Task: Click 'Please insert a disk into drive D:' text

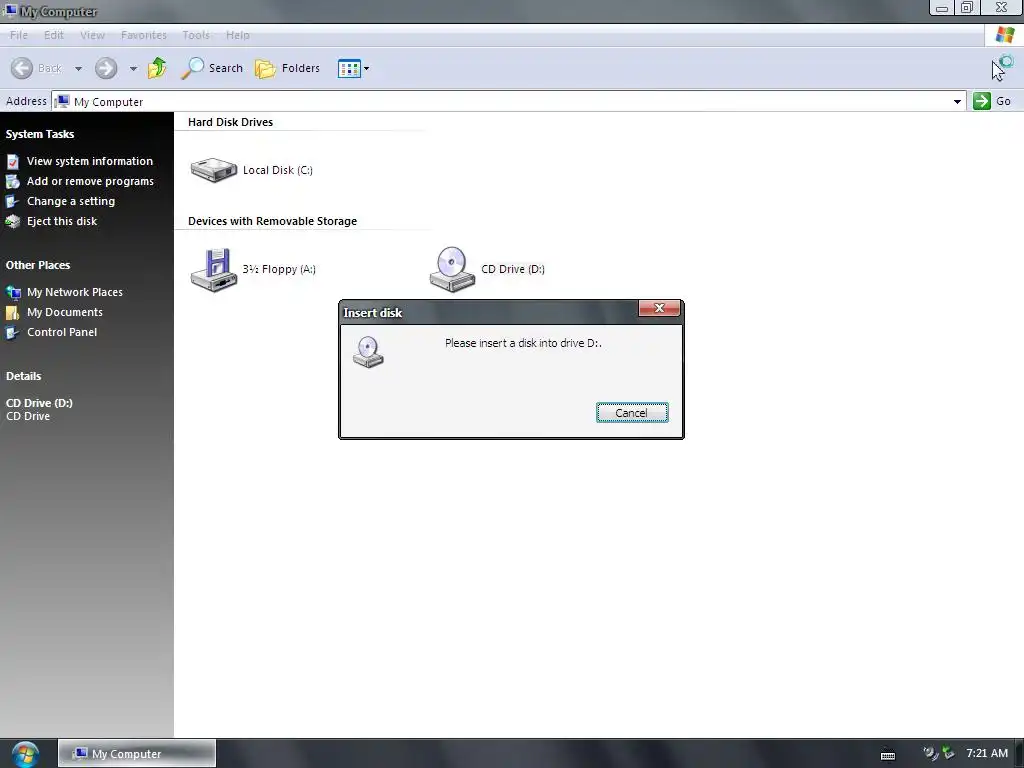Action: [523, 343]
